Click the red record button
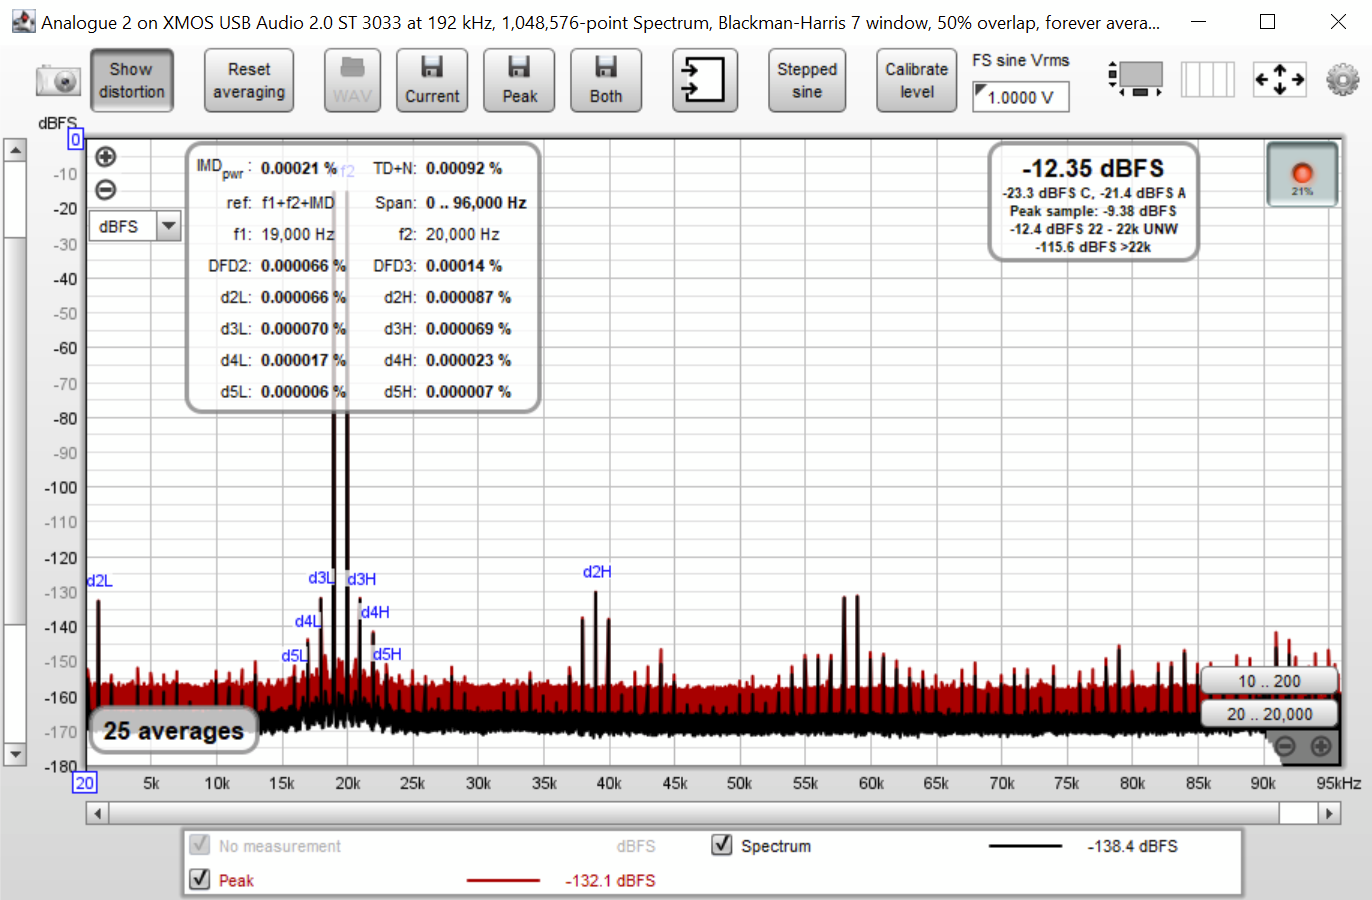 pyautogui.click(x=1302, y=175)
